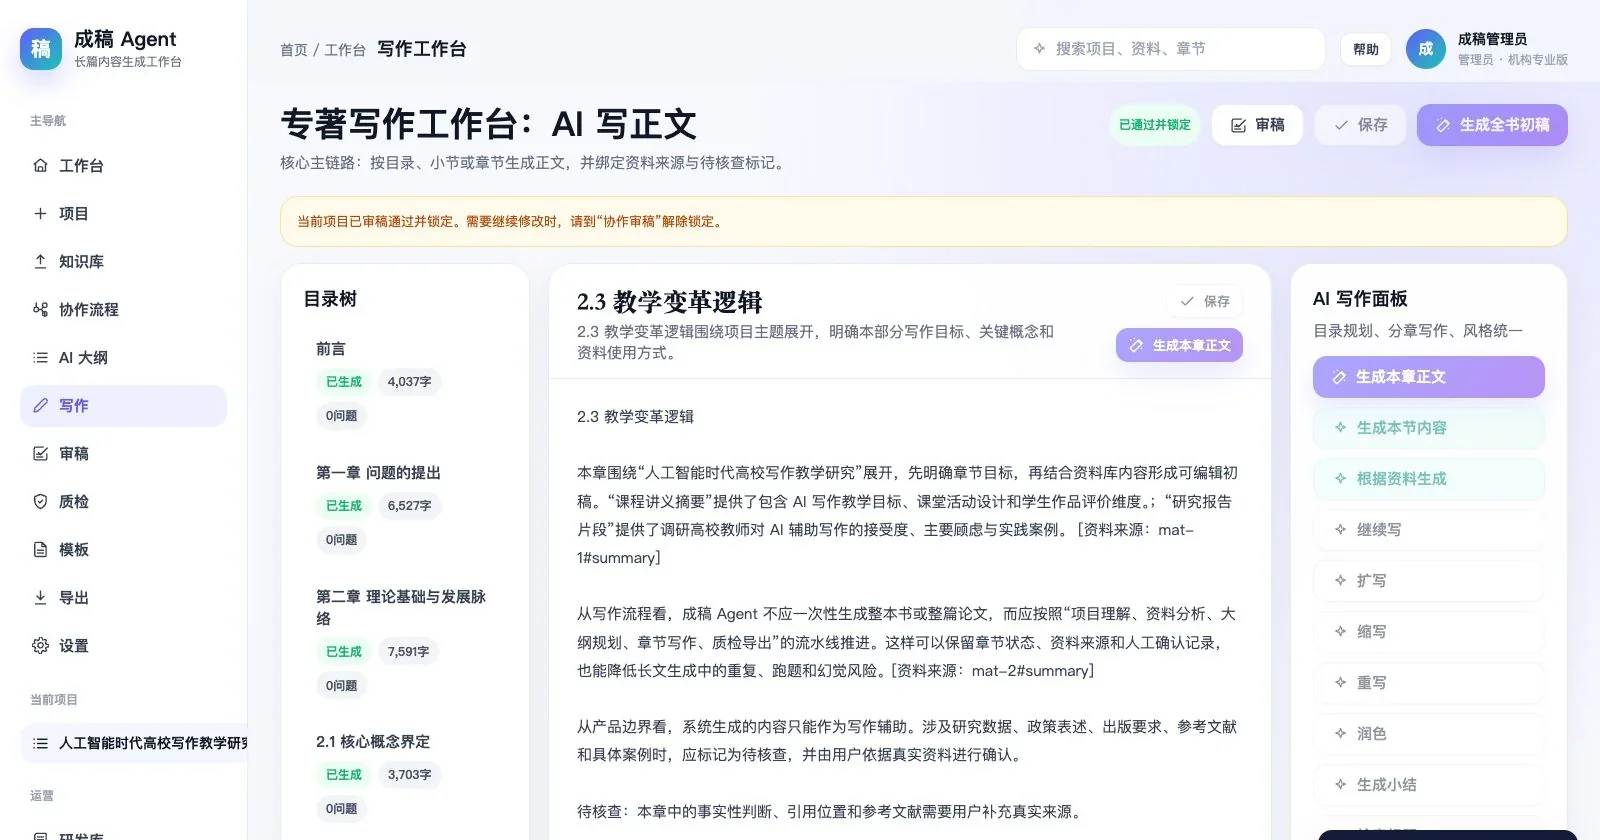Open AI 大纲 list icon
1600x840 pixels.
click(x=40, y=357)
